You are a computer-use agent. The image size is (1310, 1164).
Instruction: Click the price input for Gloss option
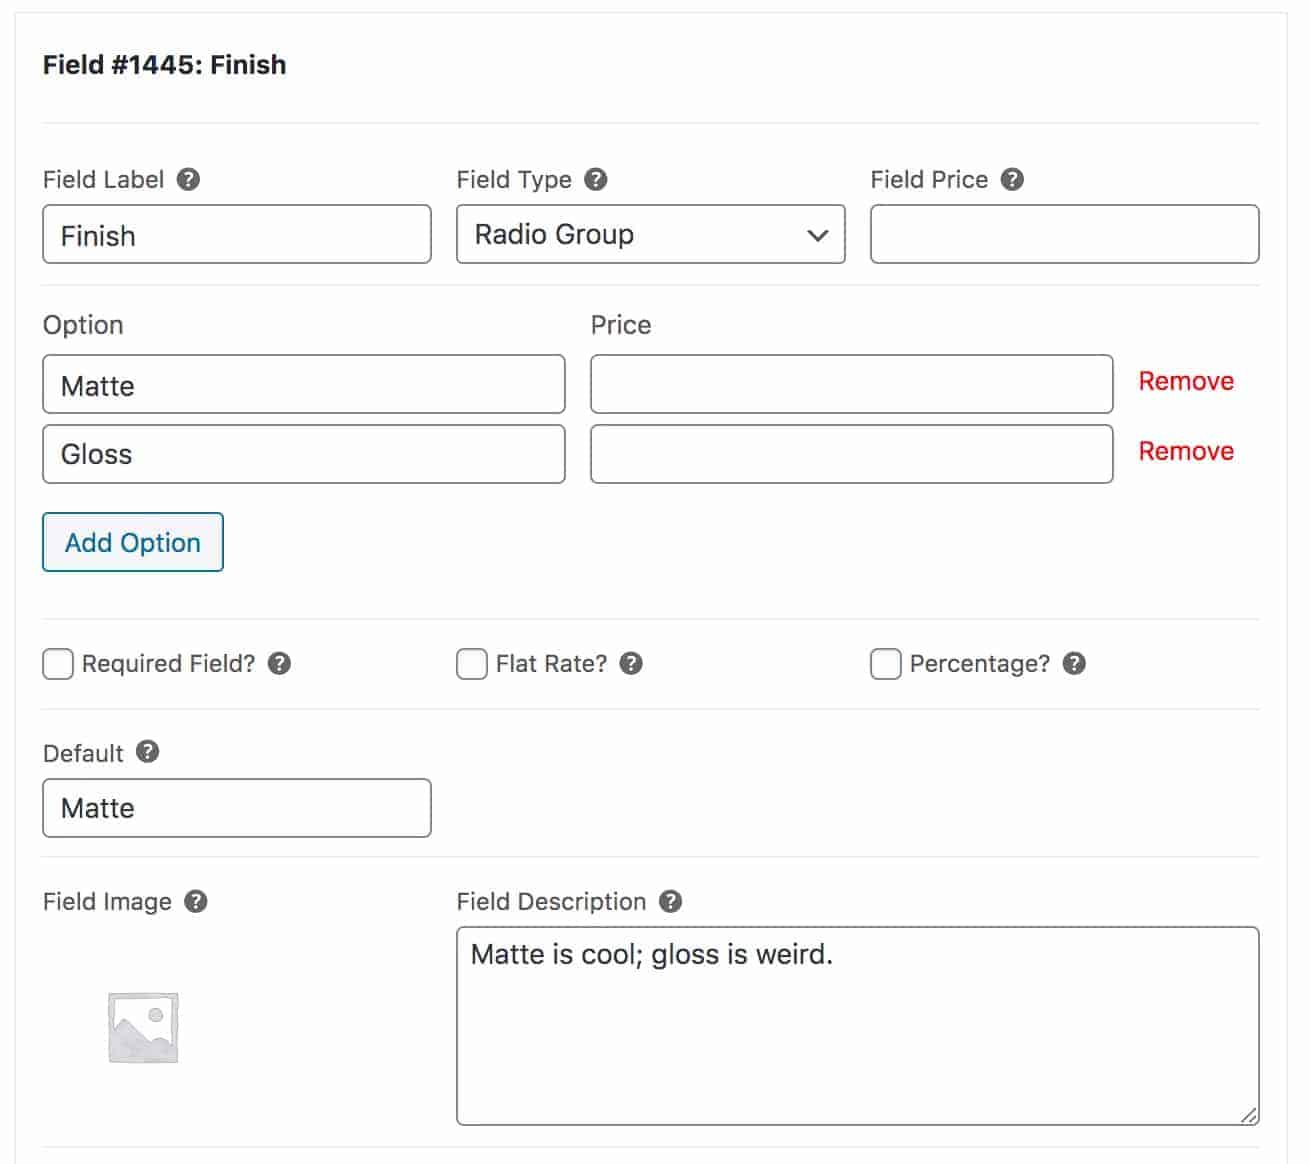pos(852,454)
